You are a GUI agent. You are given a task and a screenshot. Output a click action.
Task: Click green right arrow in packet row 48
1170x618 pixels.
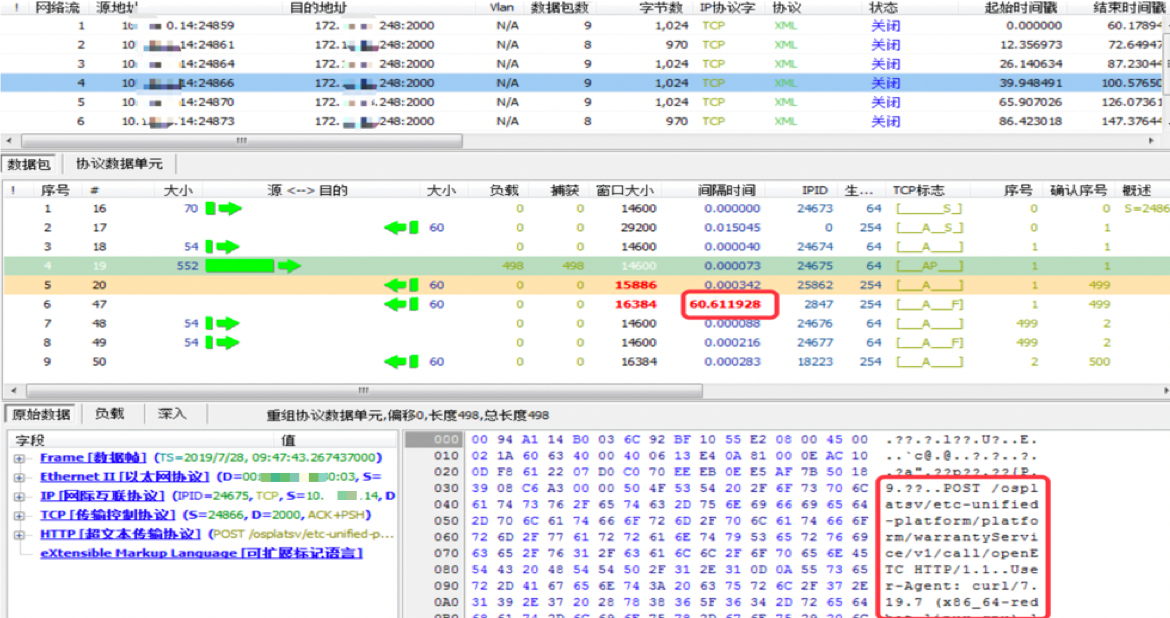(223, 324)
